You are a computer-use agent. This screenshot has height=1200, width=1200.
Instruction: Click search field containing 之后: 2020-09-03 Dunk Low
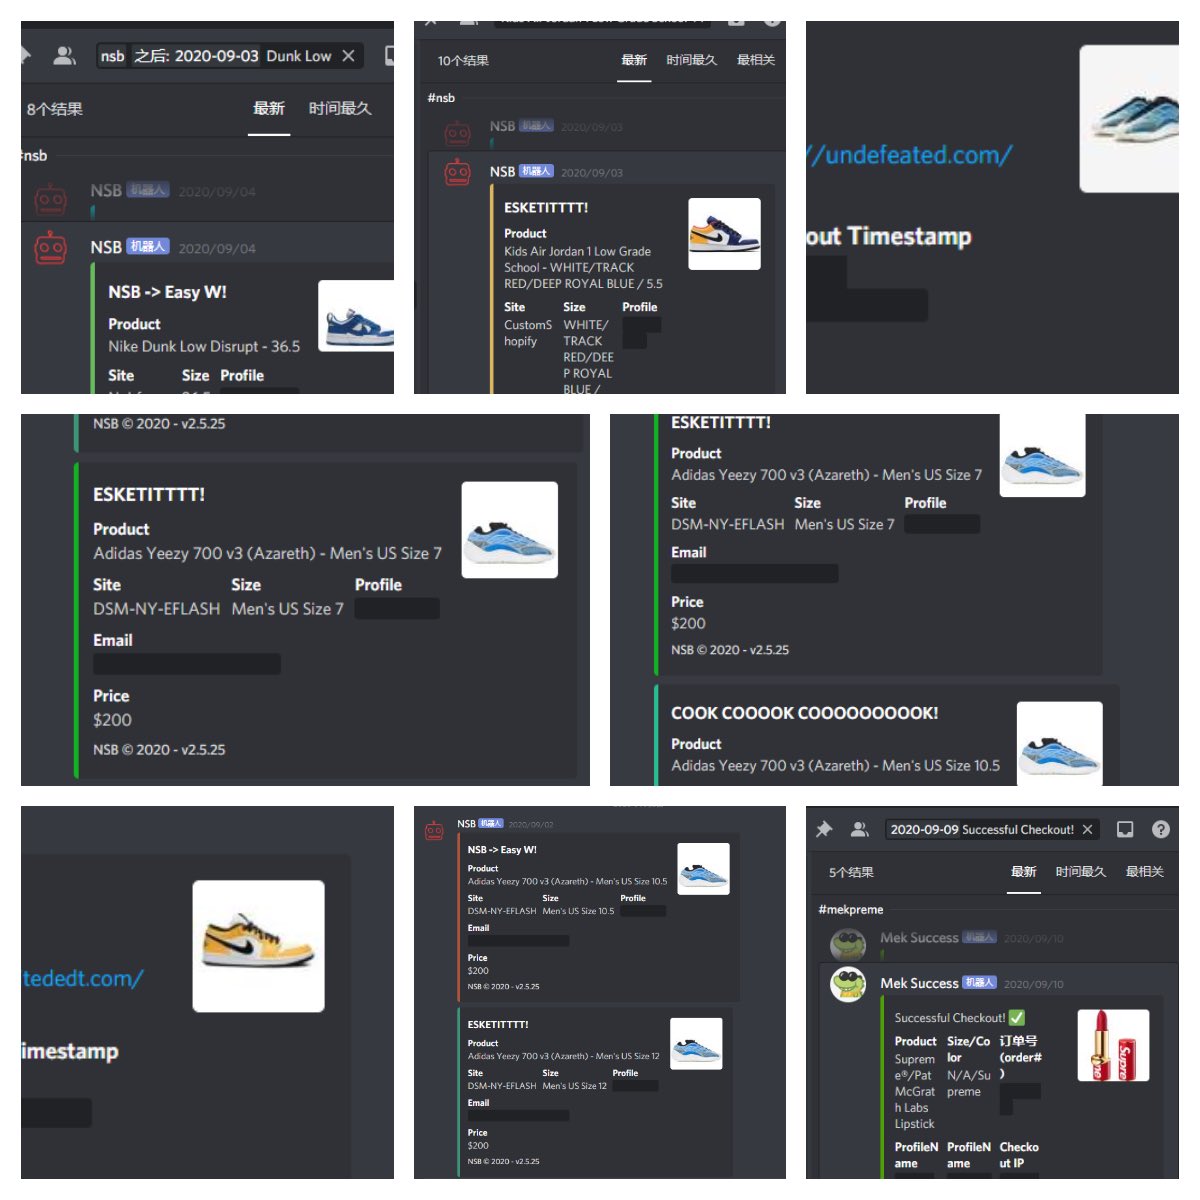click(229, 56)
